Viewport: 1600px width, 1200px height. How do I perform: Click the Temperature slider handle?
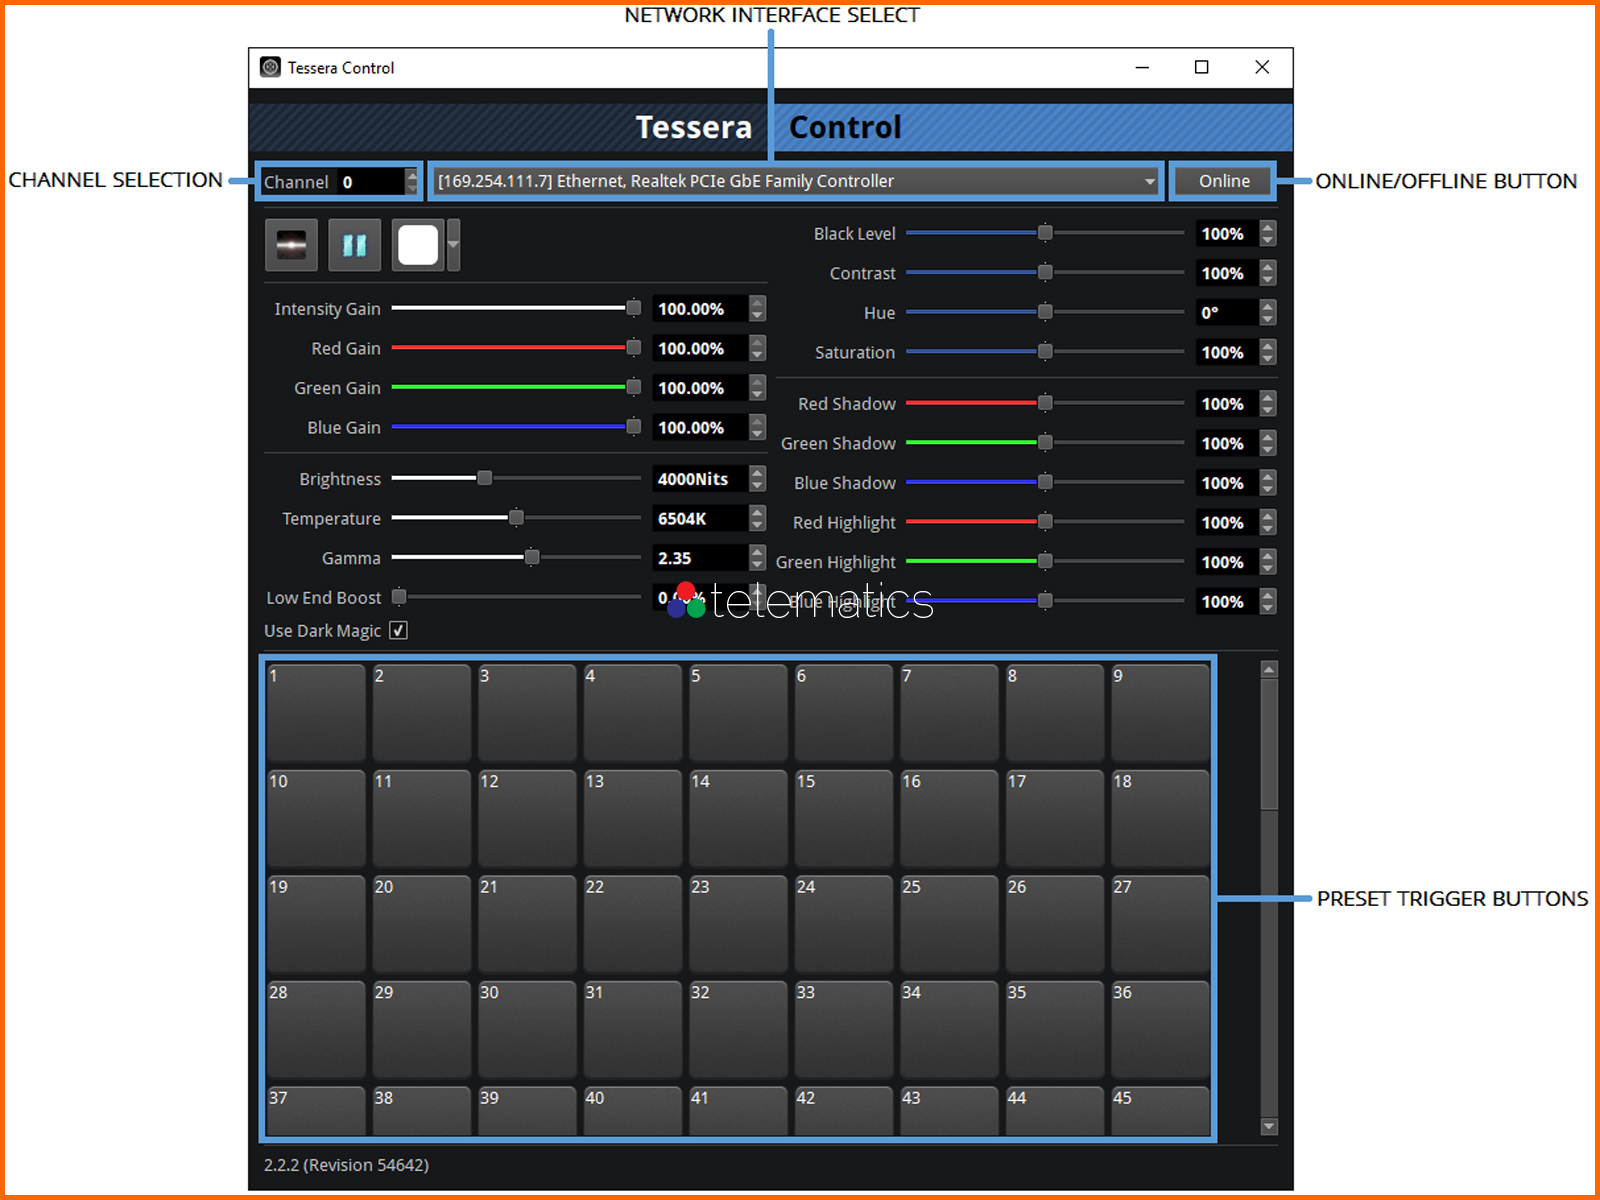coord(516,518)
